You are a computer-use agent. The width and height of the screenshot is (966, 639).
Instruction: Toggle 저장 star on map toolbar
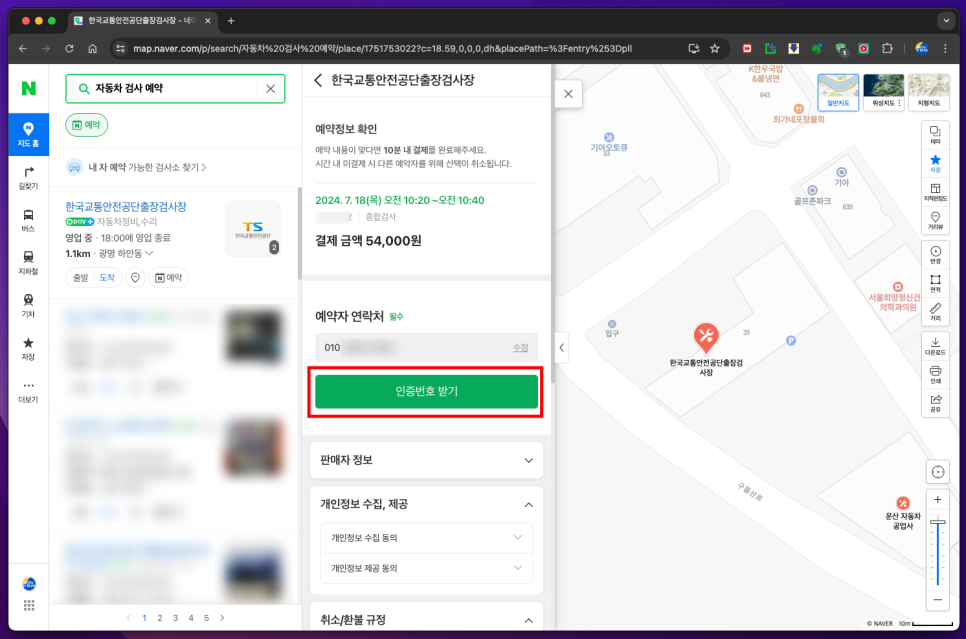[x=935, y=163]
